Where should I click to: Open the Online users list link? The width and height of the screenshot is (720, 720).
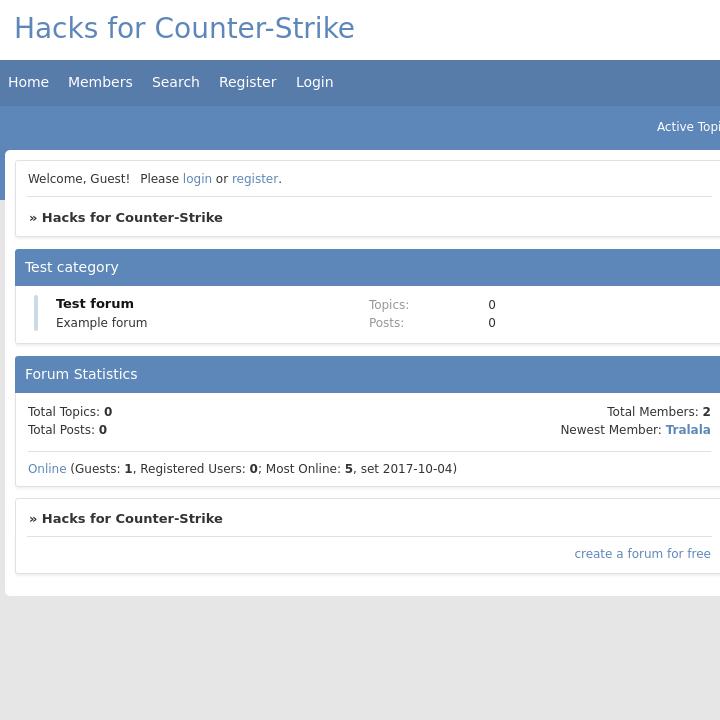click(47, 469)
